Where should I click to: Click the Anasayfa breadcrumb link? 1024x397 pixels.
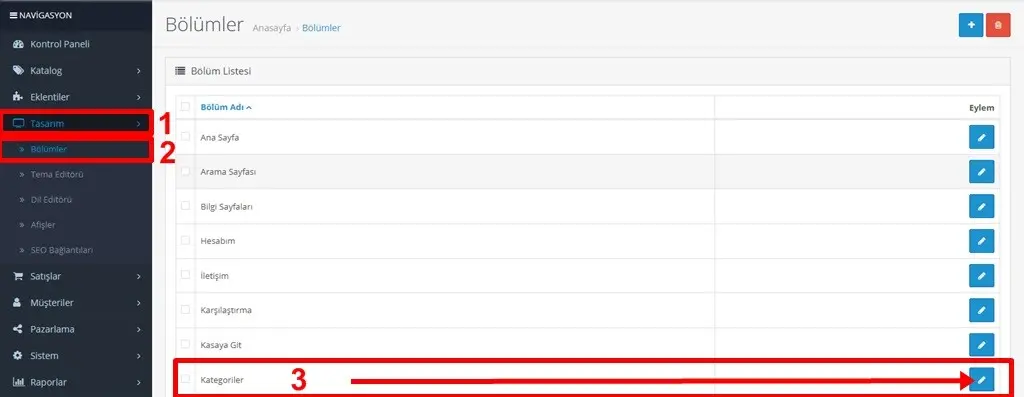coord(272,28)
